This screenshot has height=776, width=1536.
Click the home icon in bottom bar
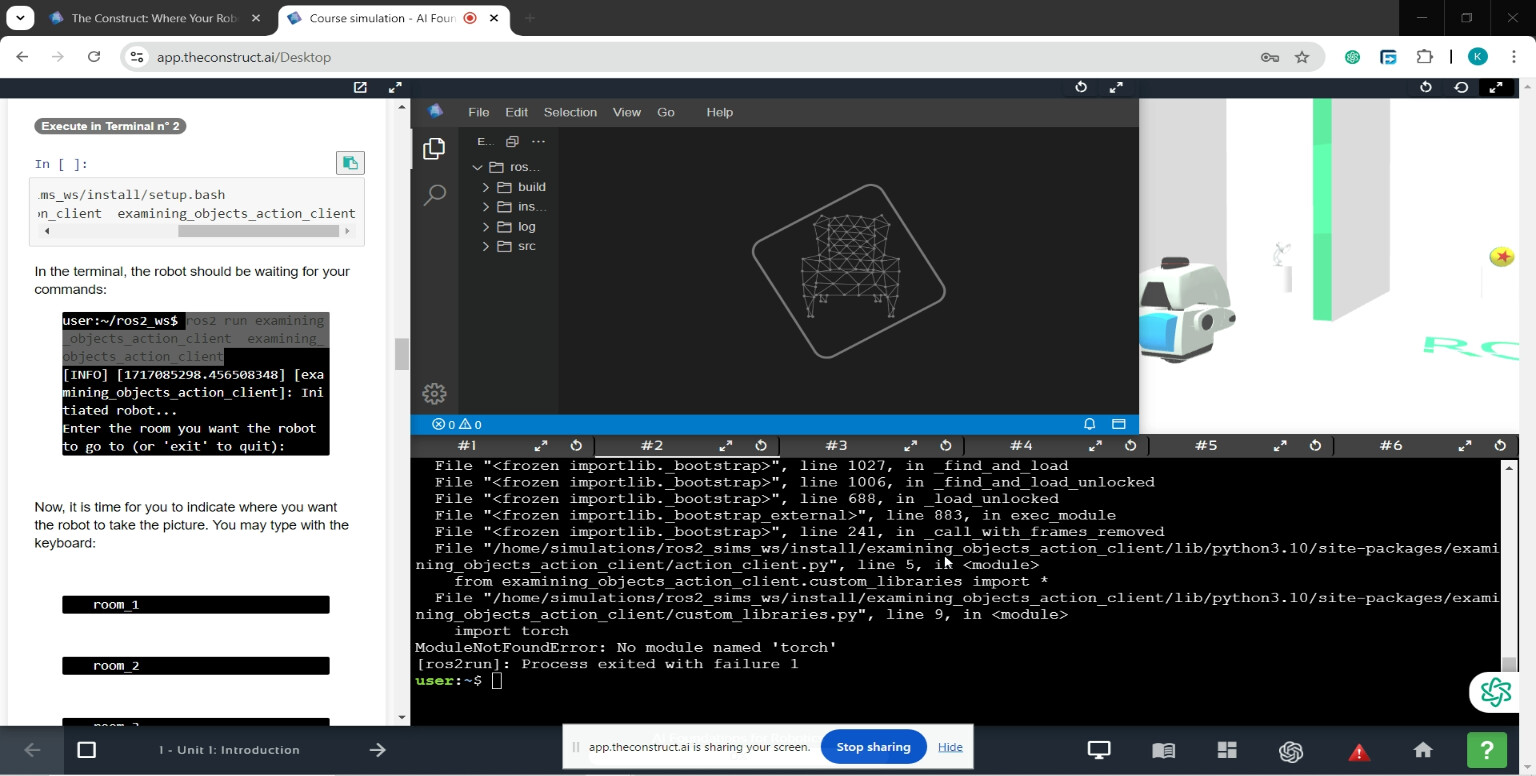click(1423, 750)
